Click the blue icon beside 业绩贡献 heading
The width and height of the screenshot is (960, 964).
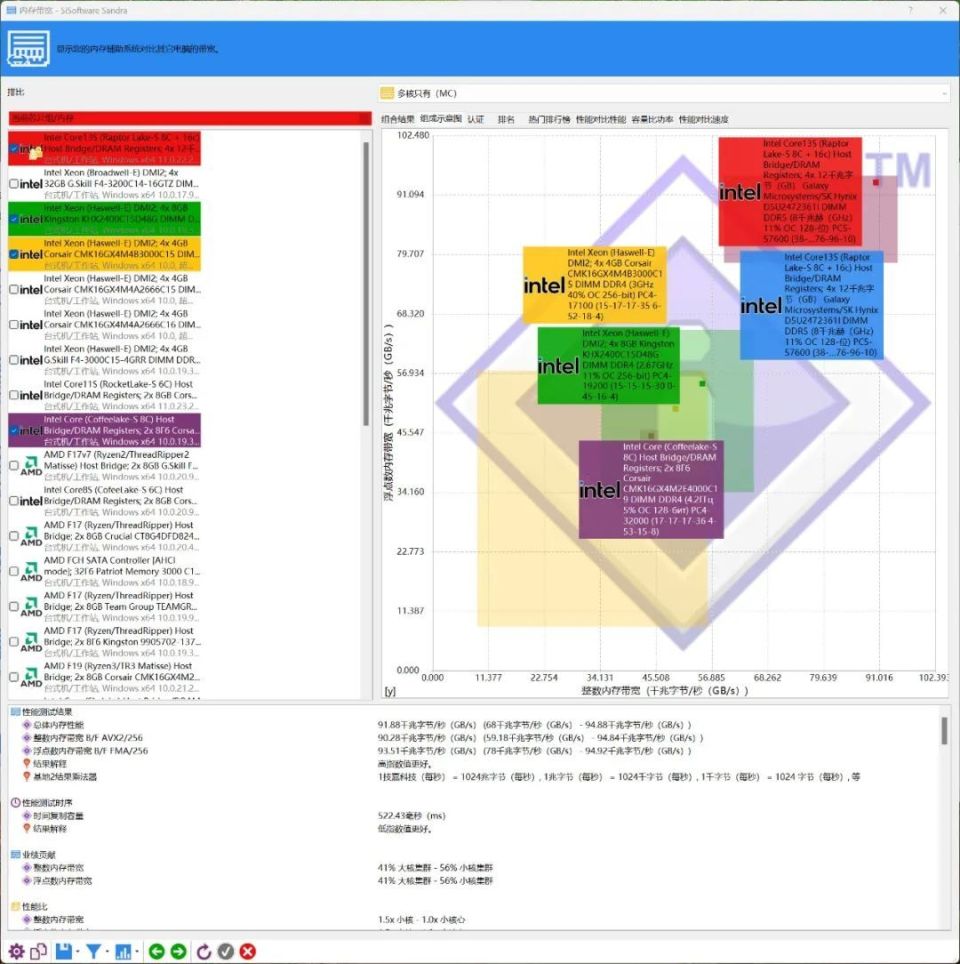click(x=16, y=855)
